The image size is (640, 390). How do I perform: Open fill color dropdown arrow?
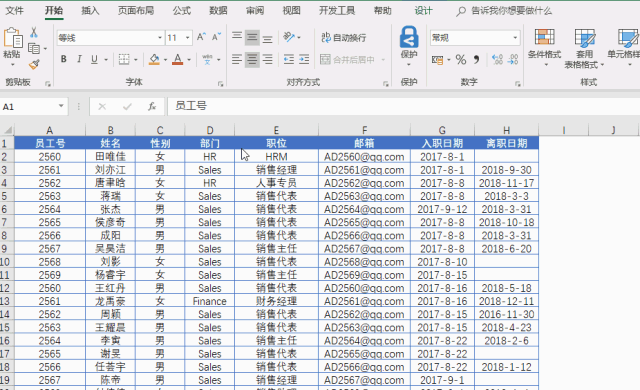[x=165, y=60]
